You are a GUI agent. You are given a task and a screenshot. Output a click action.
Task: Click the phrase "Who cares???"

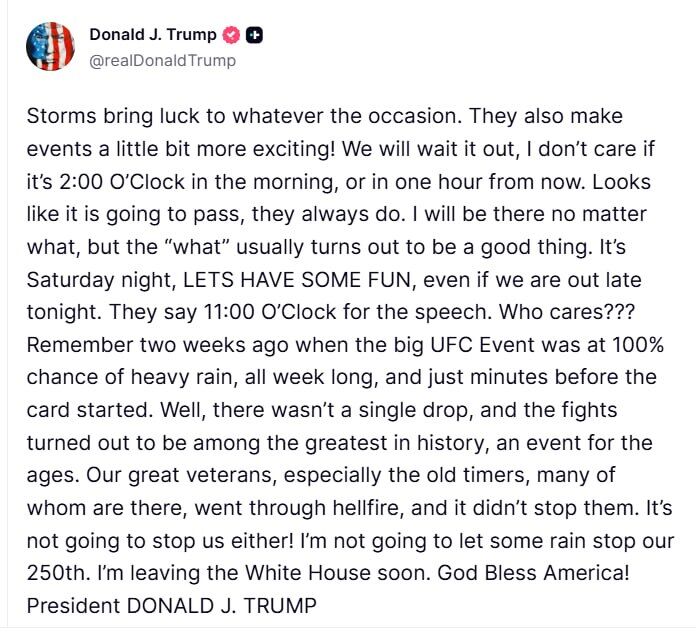click(567, 312)
